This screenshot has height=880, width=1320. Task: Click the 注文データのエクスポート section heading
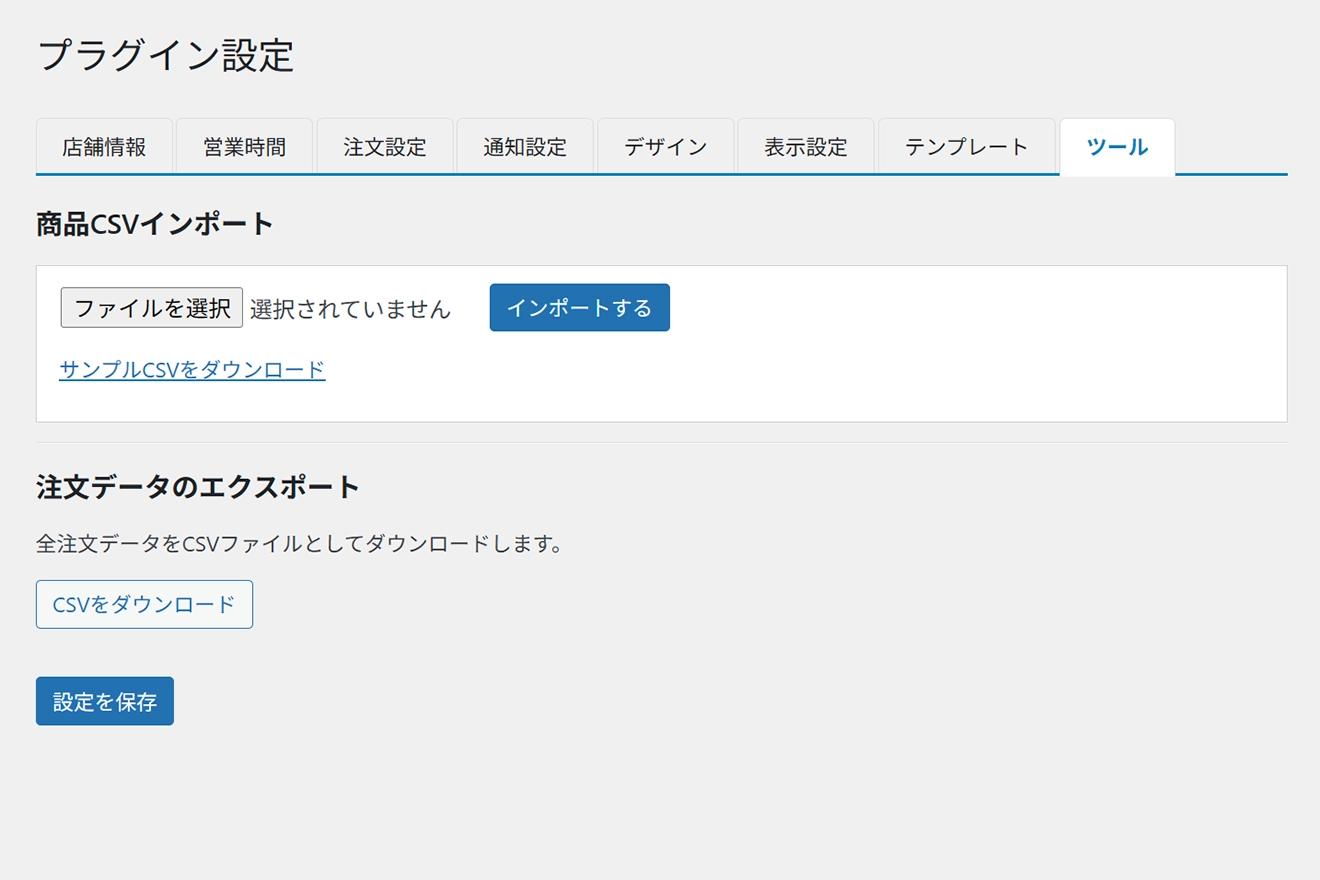tap(198, 487)
